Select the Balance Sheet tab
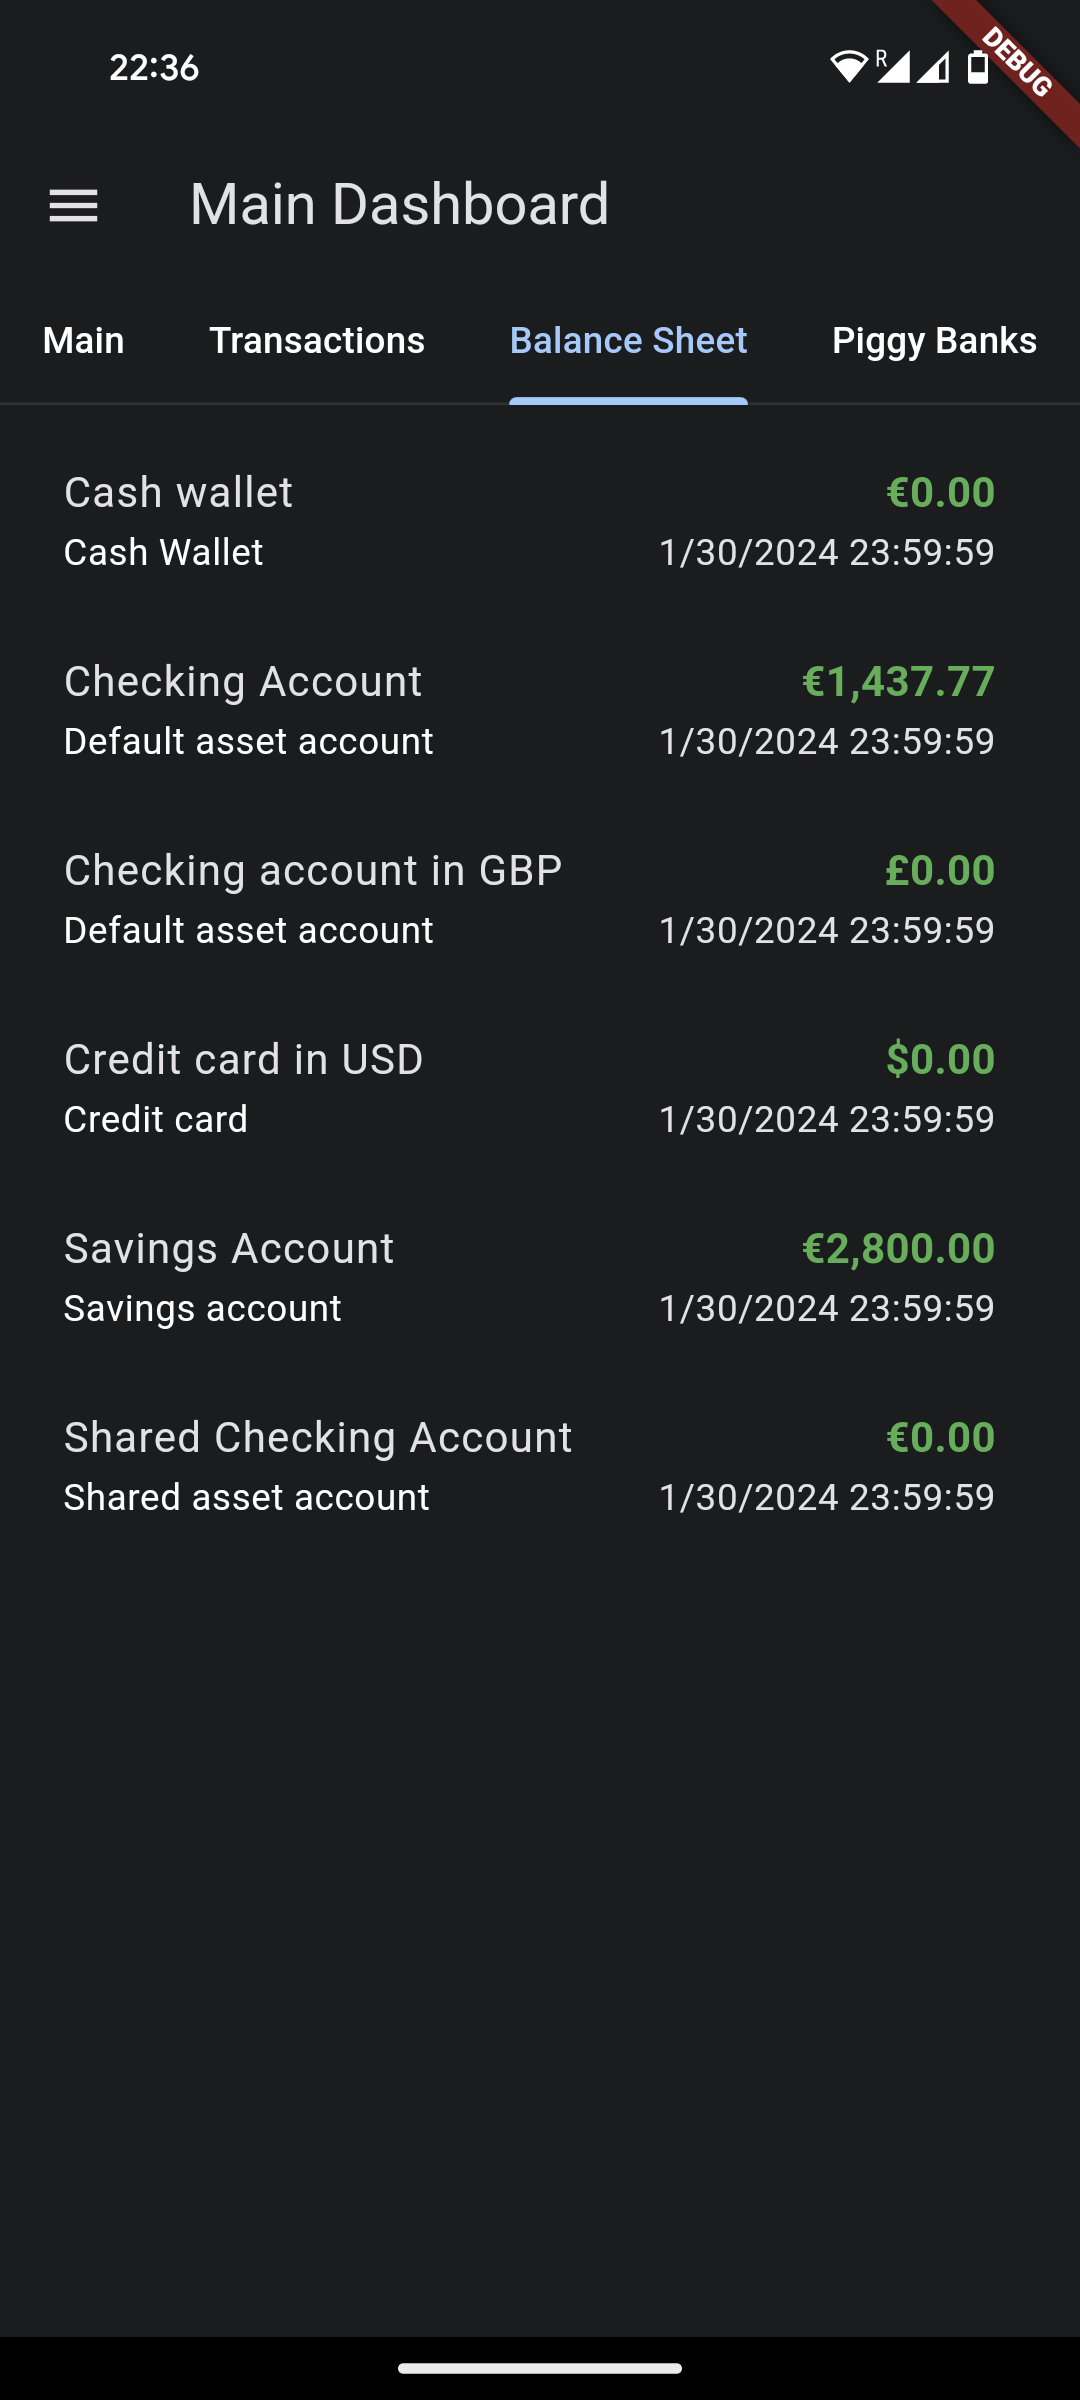 (x=628, y=341)
